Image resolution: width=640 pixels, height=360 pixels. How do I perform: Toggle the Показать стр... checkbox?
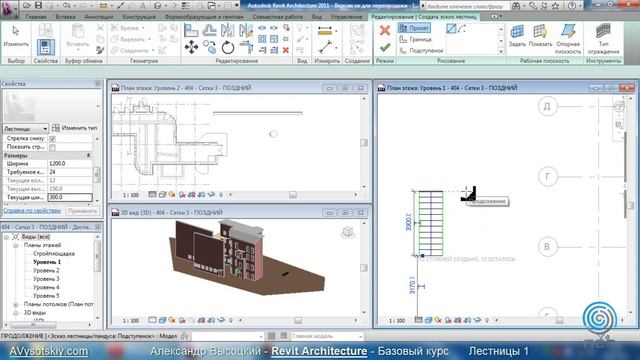click(52, 147)
